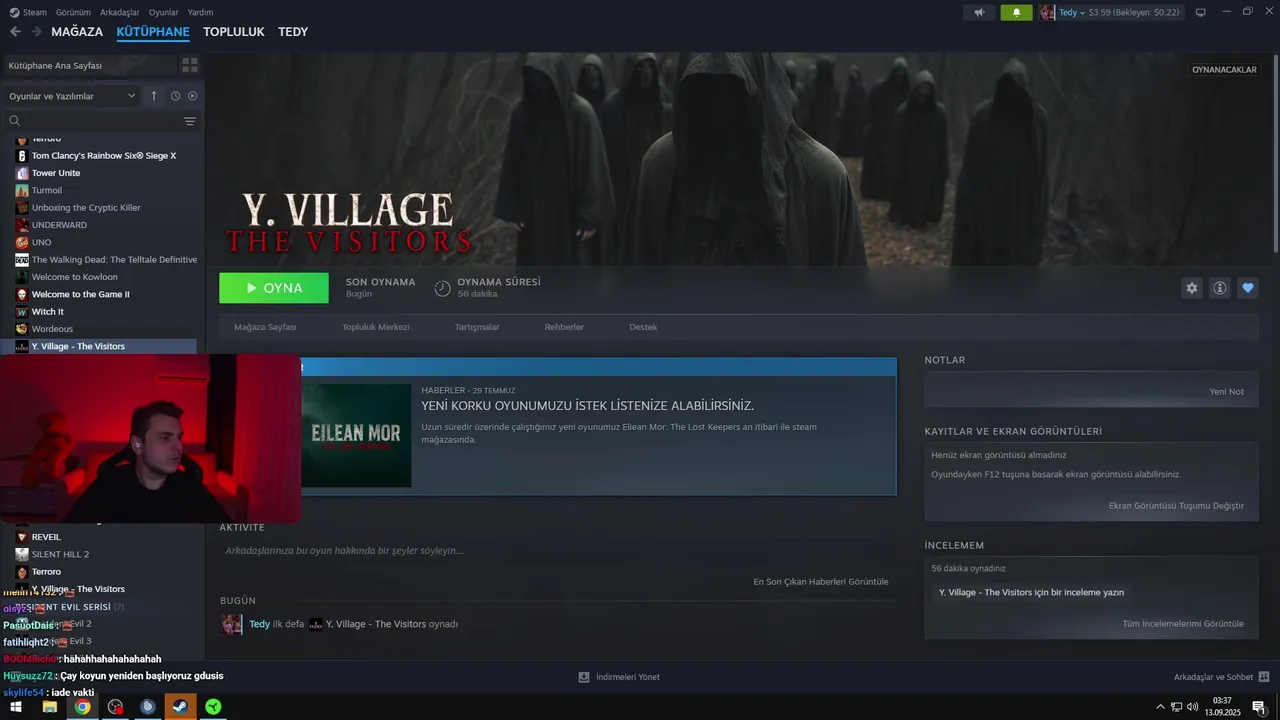Open the Oyunlar menu
The image size is (1280, 720).
click(x=163, y=12)
